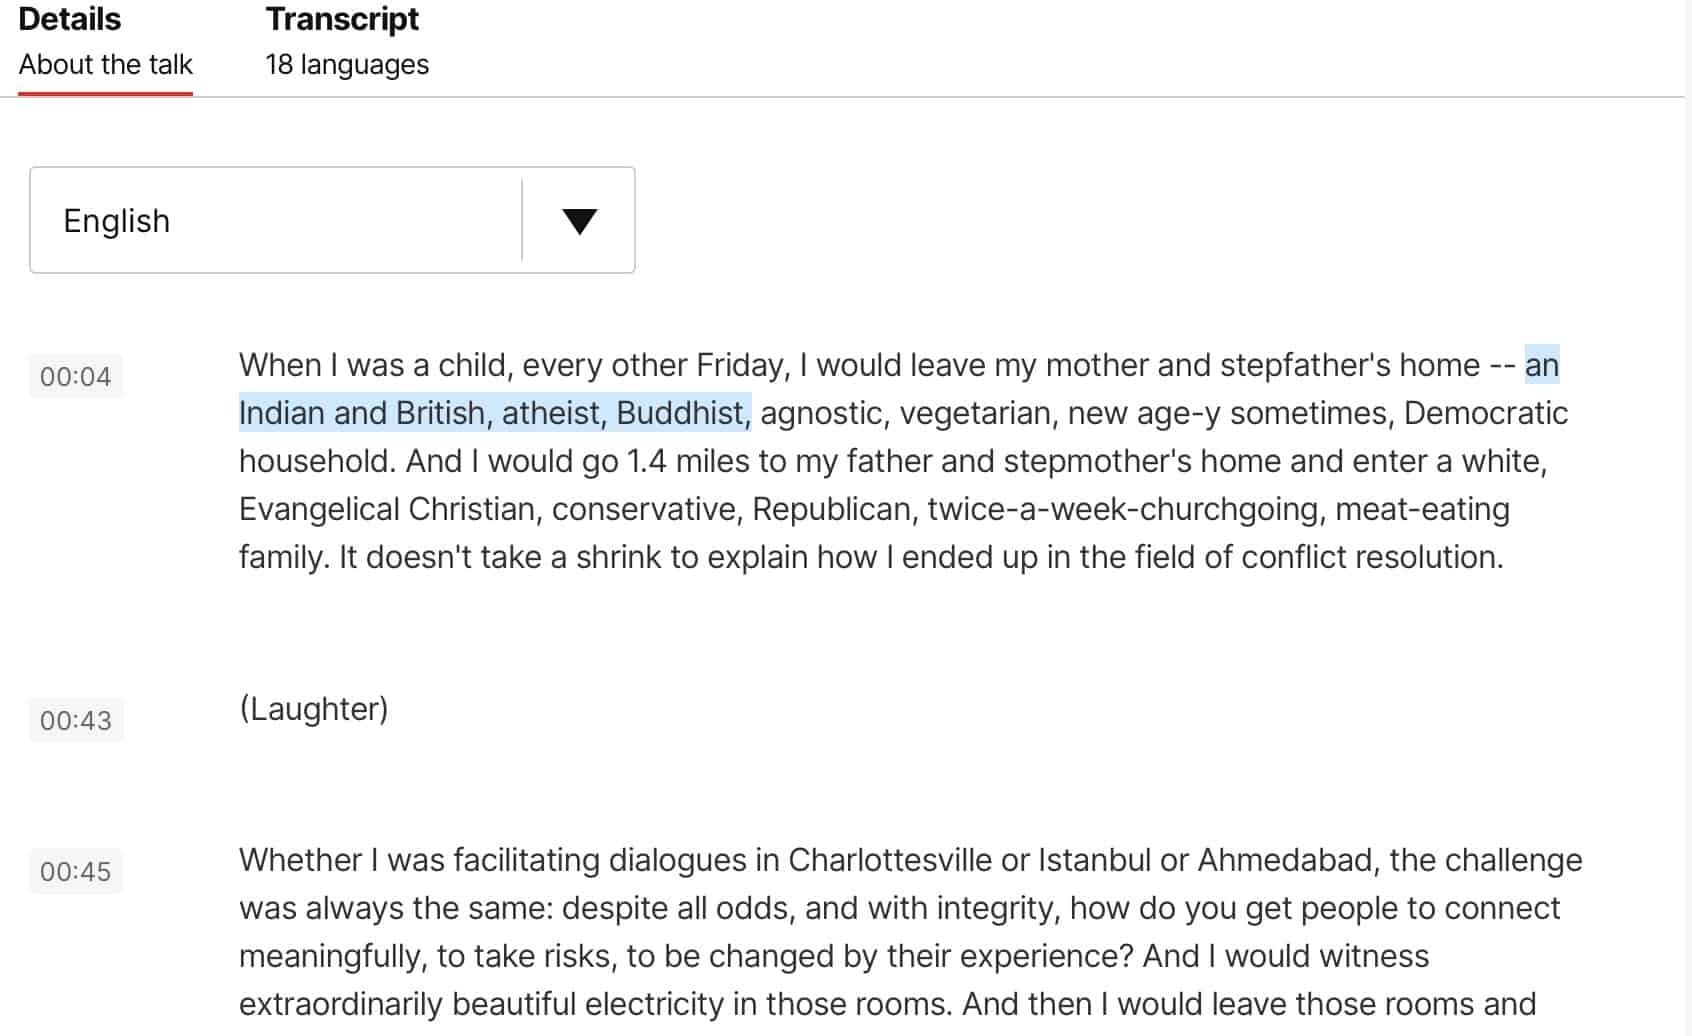1692x1036 pixels.
Task: Switch to the Transcript tab
Action: click(342, 19)
